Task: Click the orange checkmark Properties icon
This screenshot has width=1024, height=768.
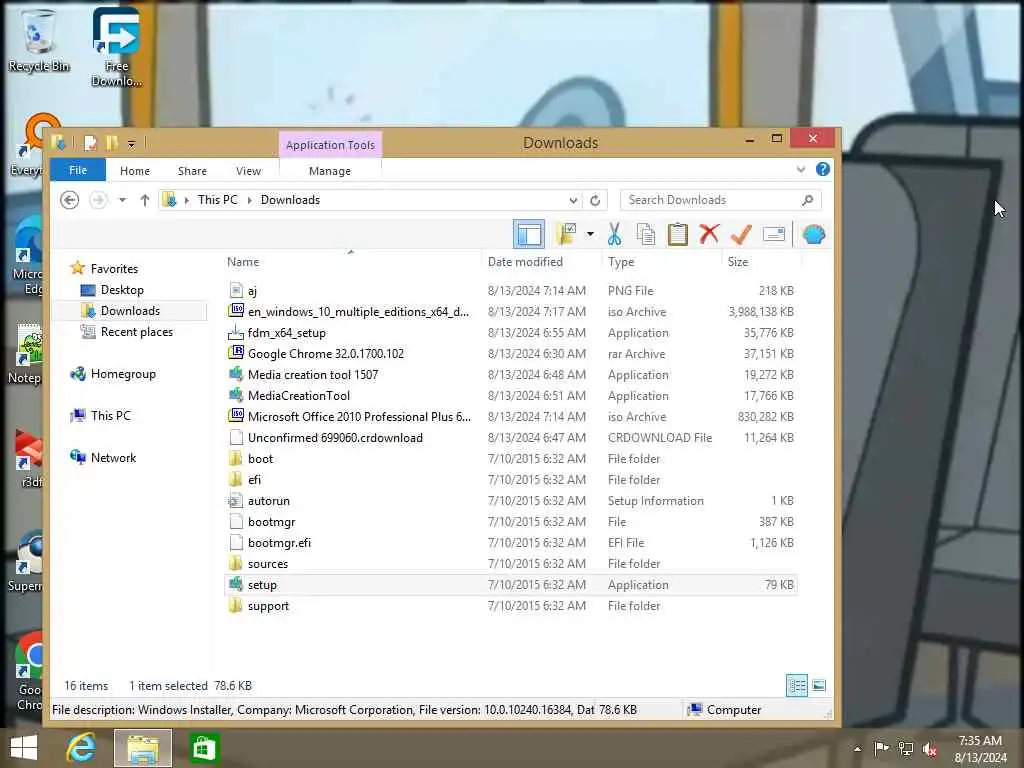Action: pos(741,234)
